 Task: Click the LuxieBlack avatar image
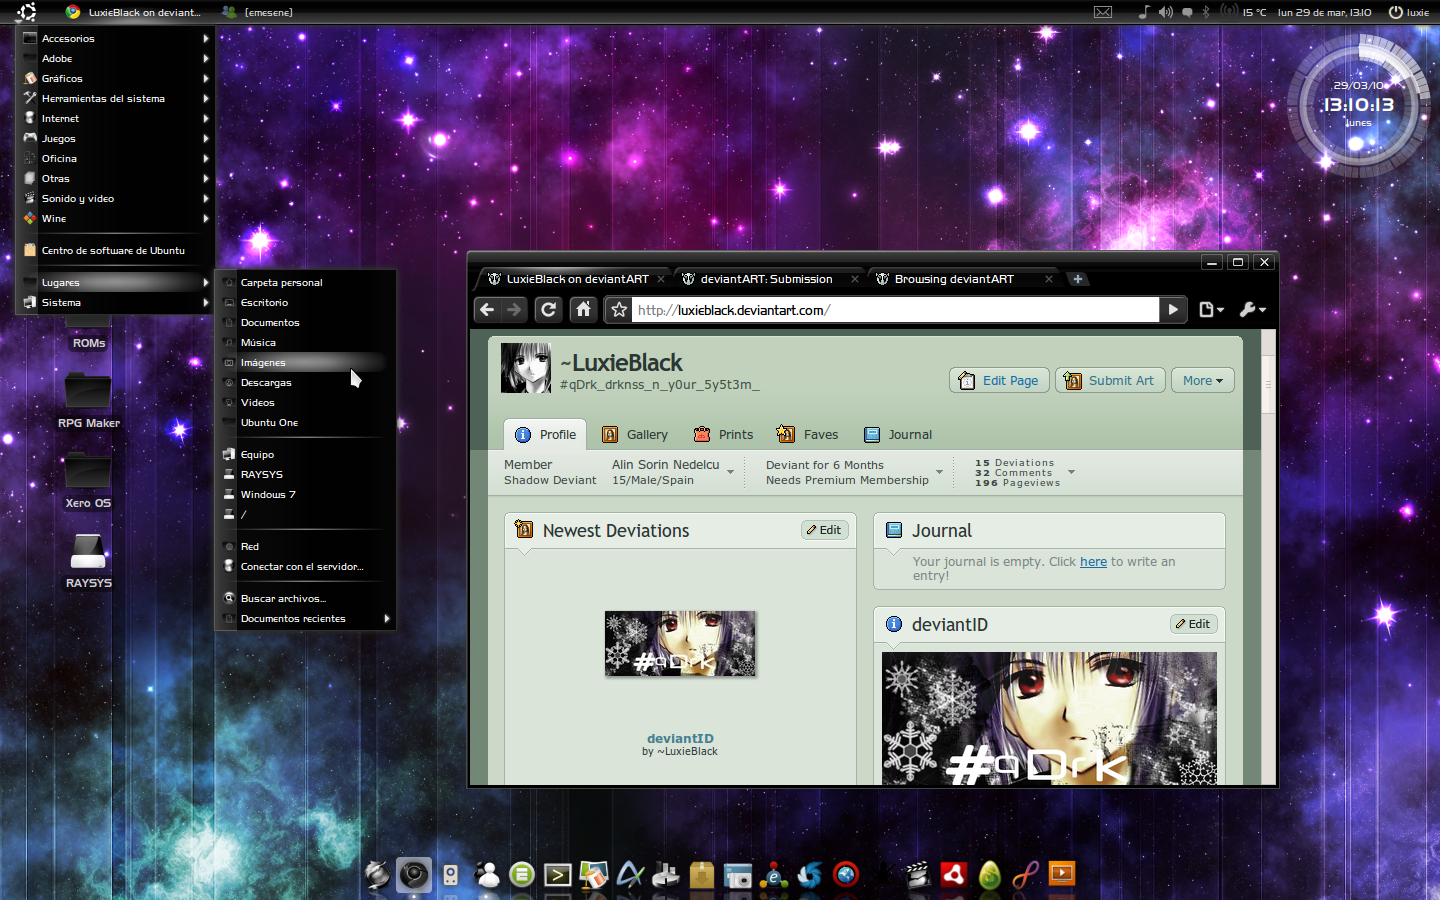pos(526,368)
